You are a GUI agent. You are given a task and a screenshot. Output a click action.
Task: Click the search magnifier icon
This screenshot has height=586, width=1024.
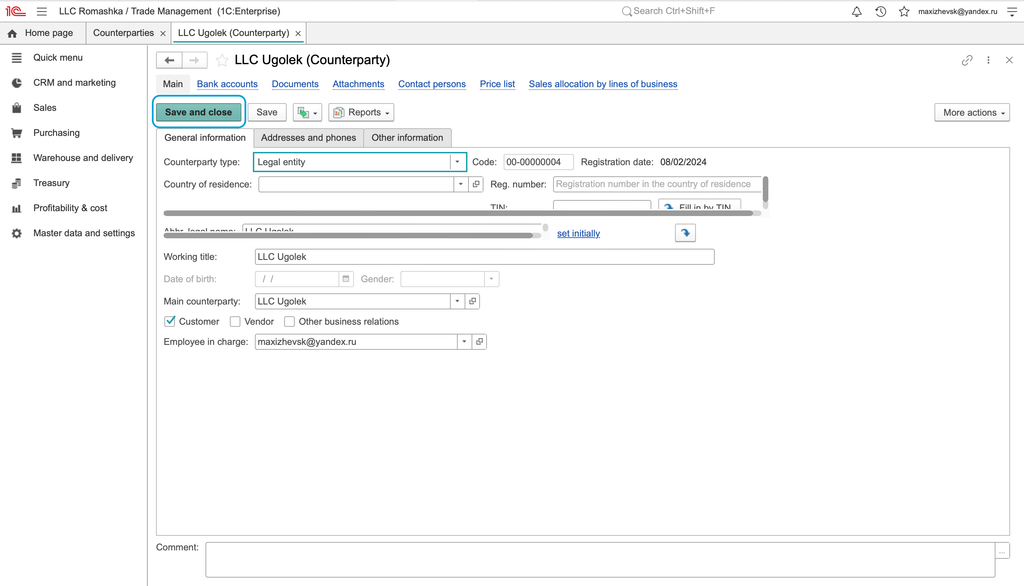pos(626,11)
